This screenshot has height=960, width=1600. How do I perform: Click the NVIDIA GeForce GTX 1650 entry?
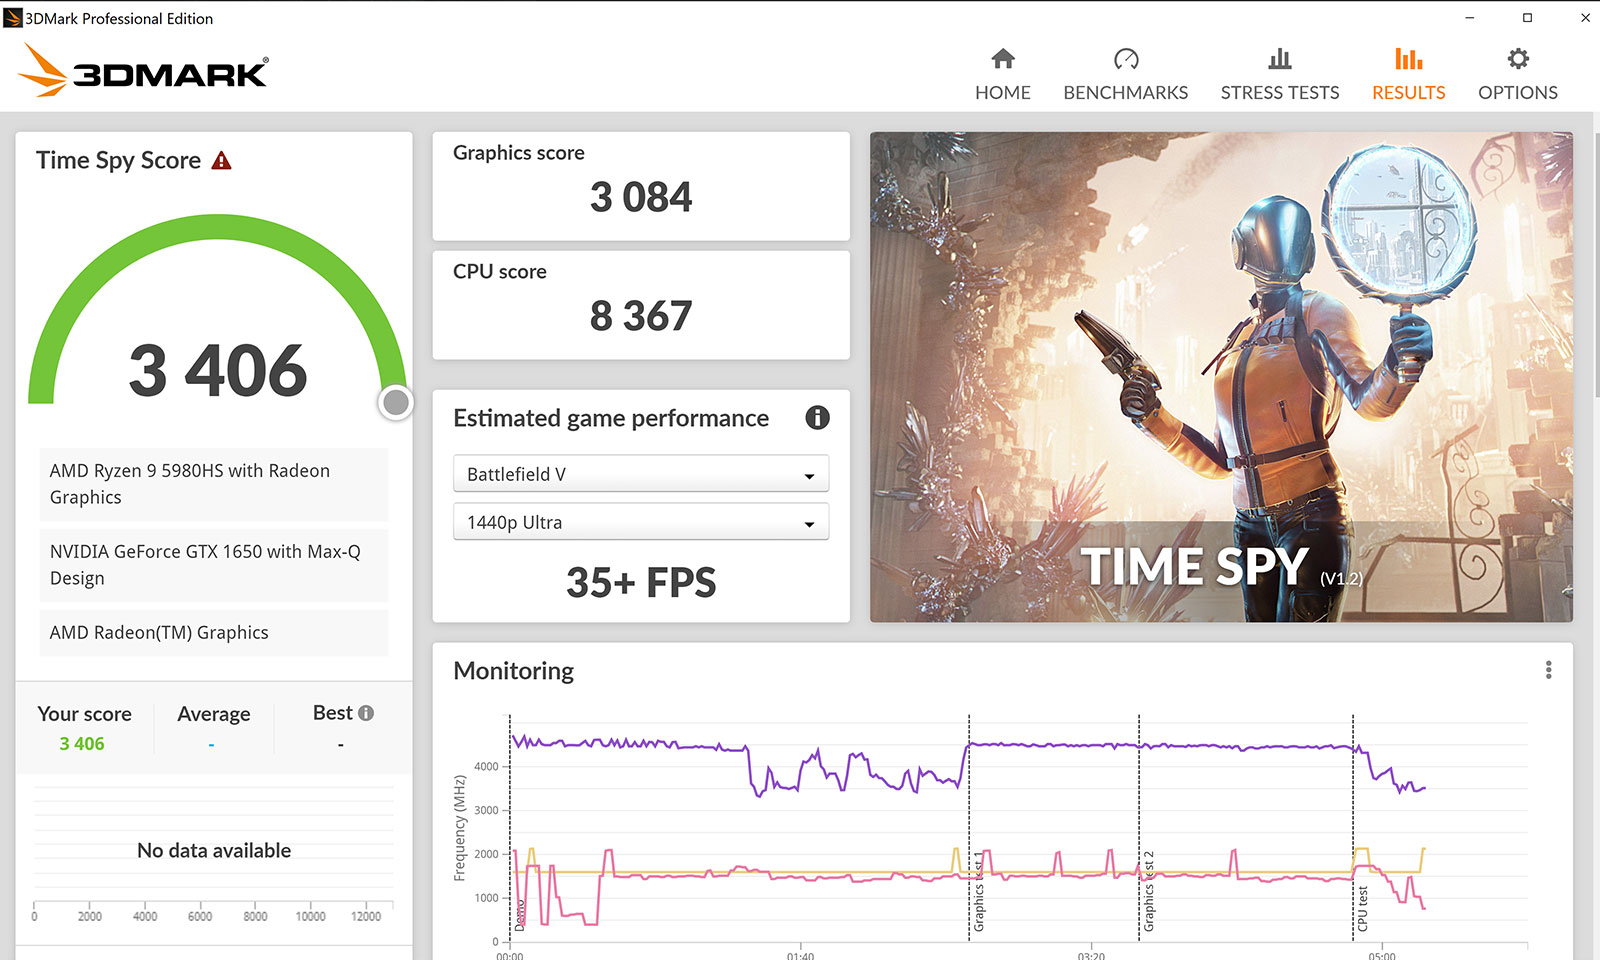coord(214,565)
